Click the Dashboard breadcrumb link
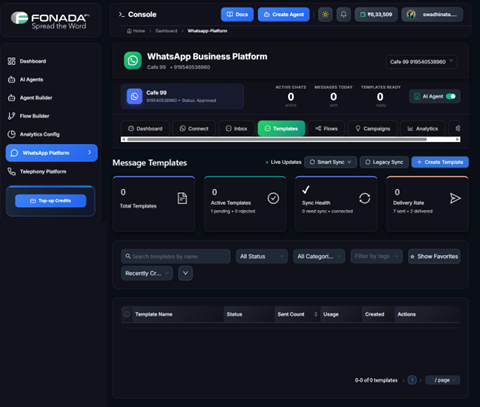 point(166,31)
